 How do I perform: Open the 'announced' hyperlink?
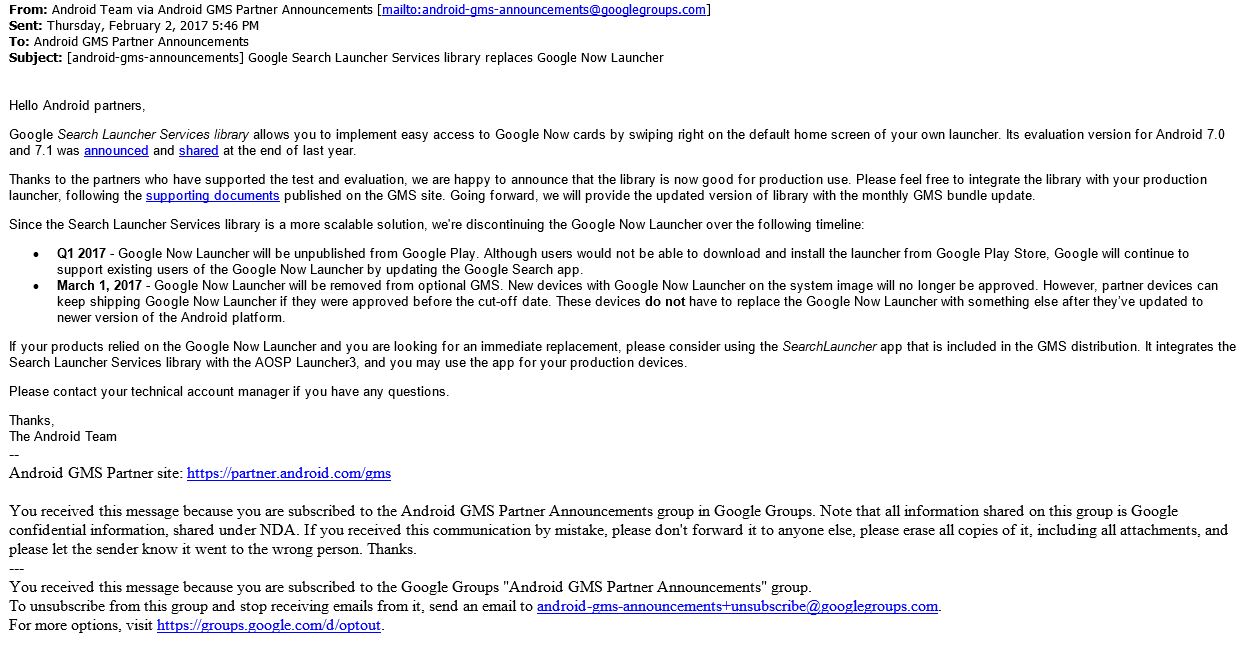pos(116,151)
